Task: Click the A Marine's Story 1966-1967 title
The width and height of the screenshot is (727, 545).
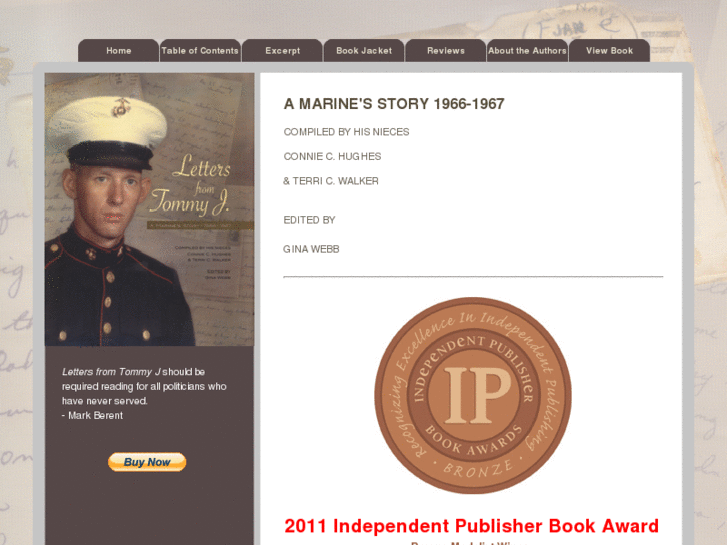Action: 394,104
